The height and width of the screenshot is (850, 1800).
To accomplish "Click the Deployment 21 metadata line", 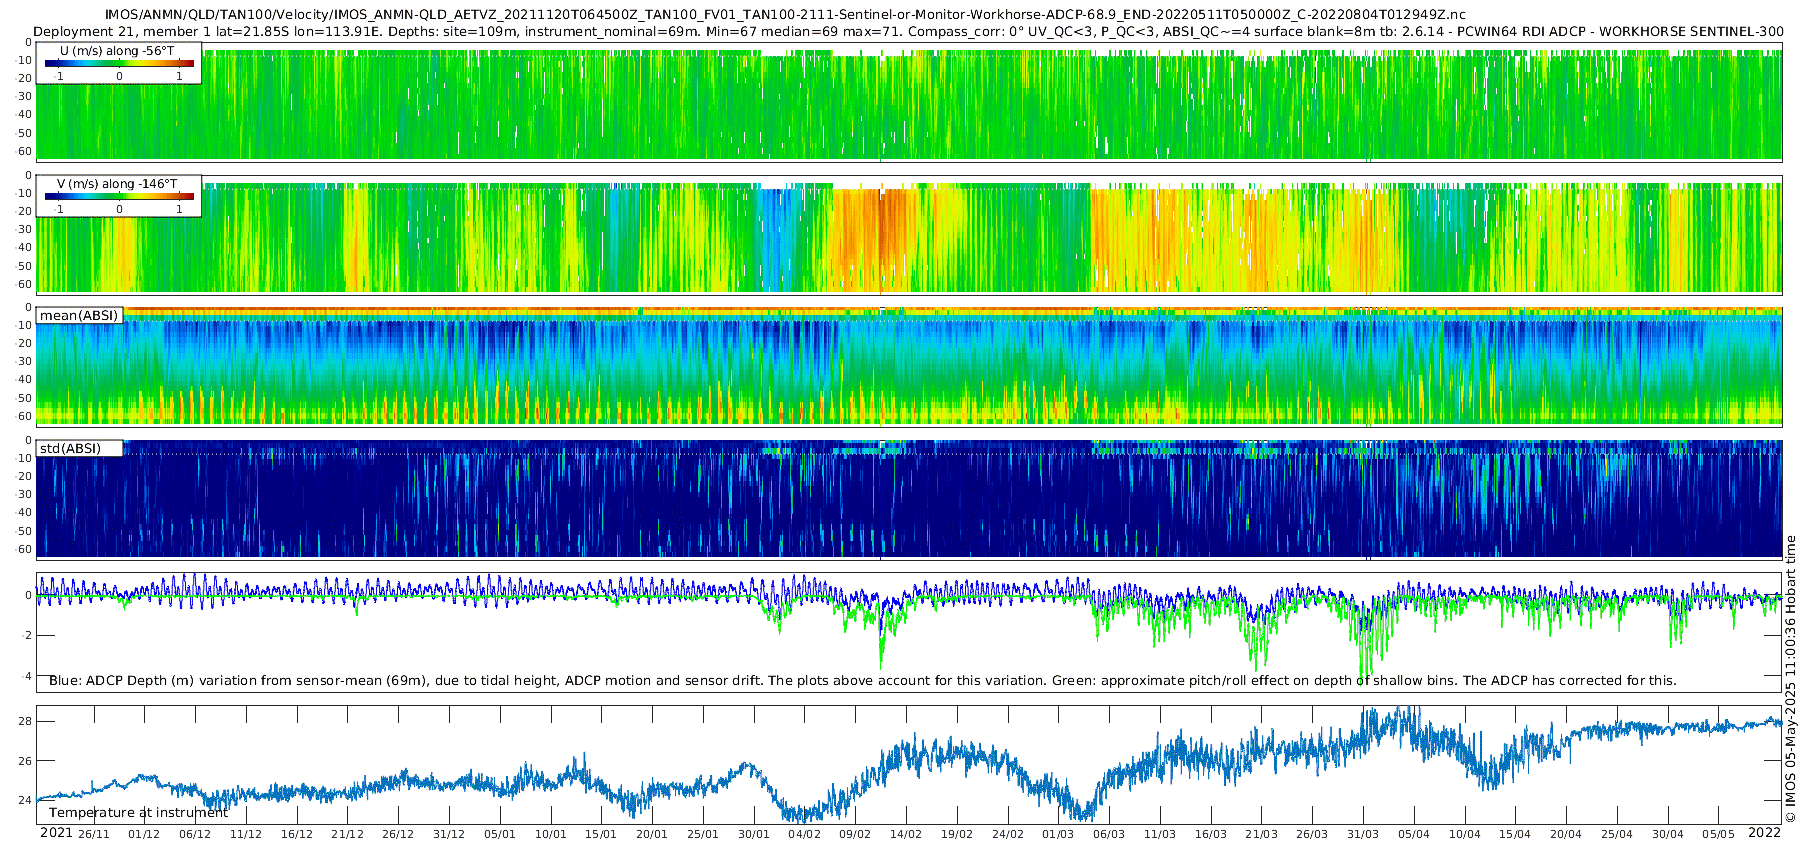I will (908, 31).
